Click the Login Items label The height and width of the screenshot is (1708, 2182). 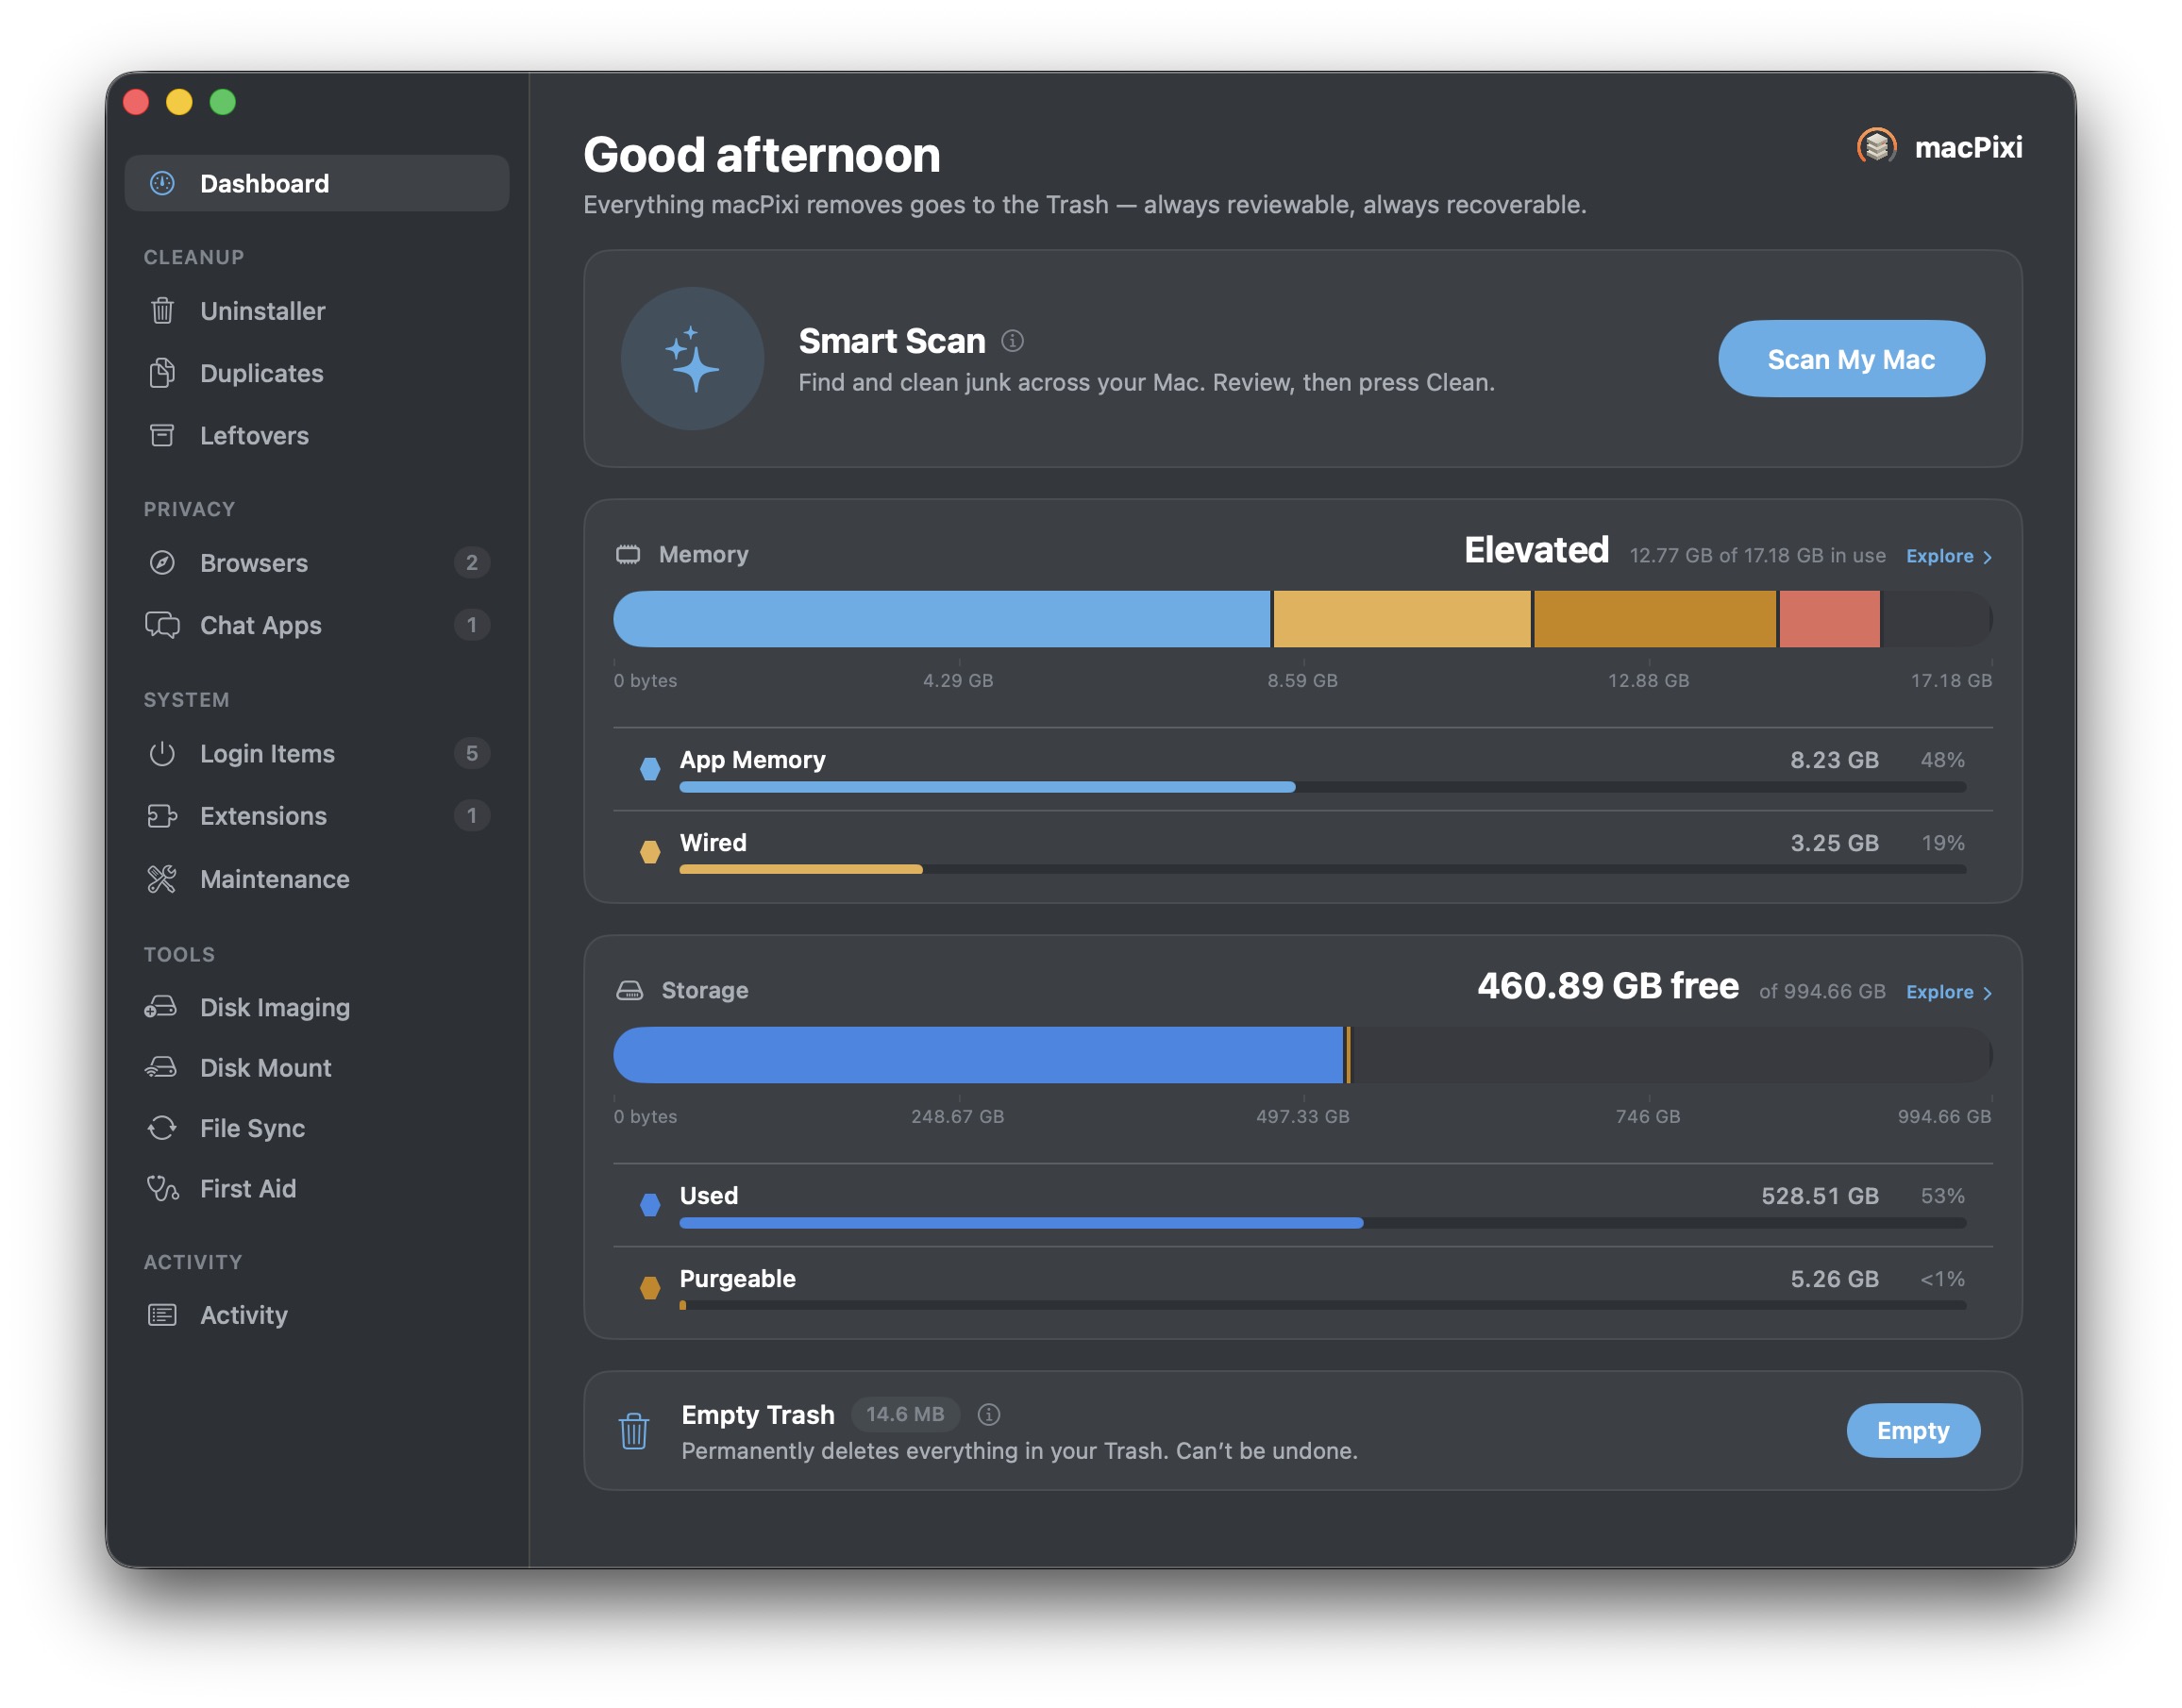tap(267, 754)
